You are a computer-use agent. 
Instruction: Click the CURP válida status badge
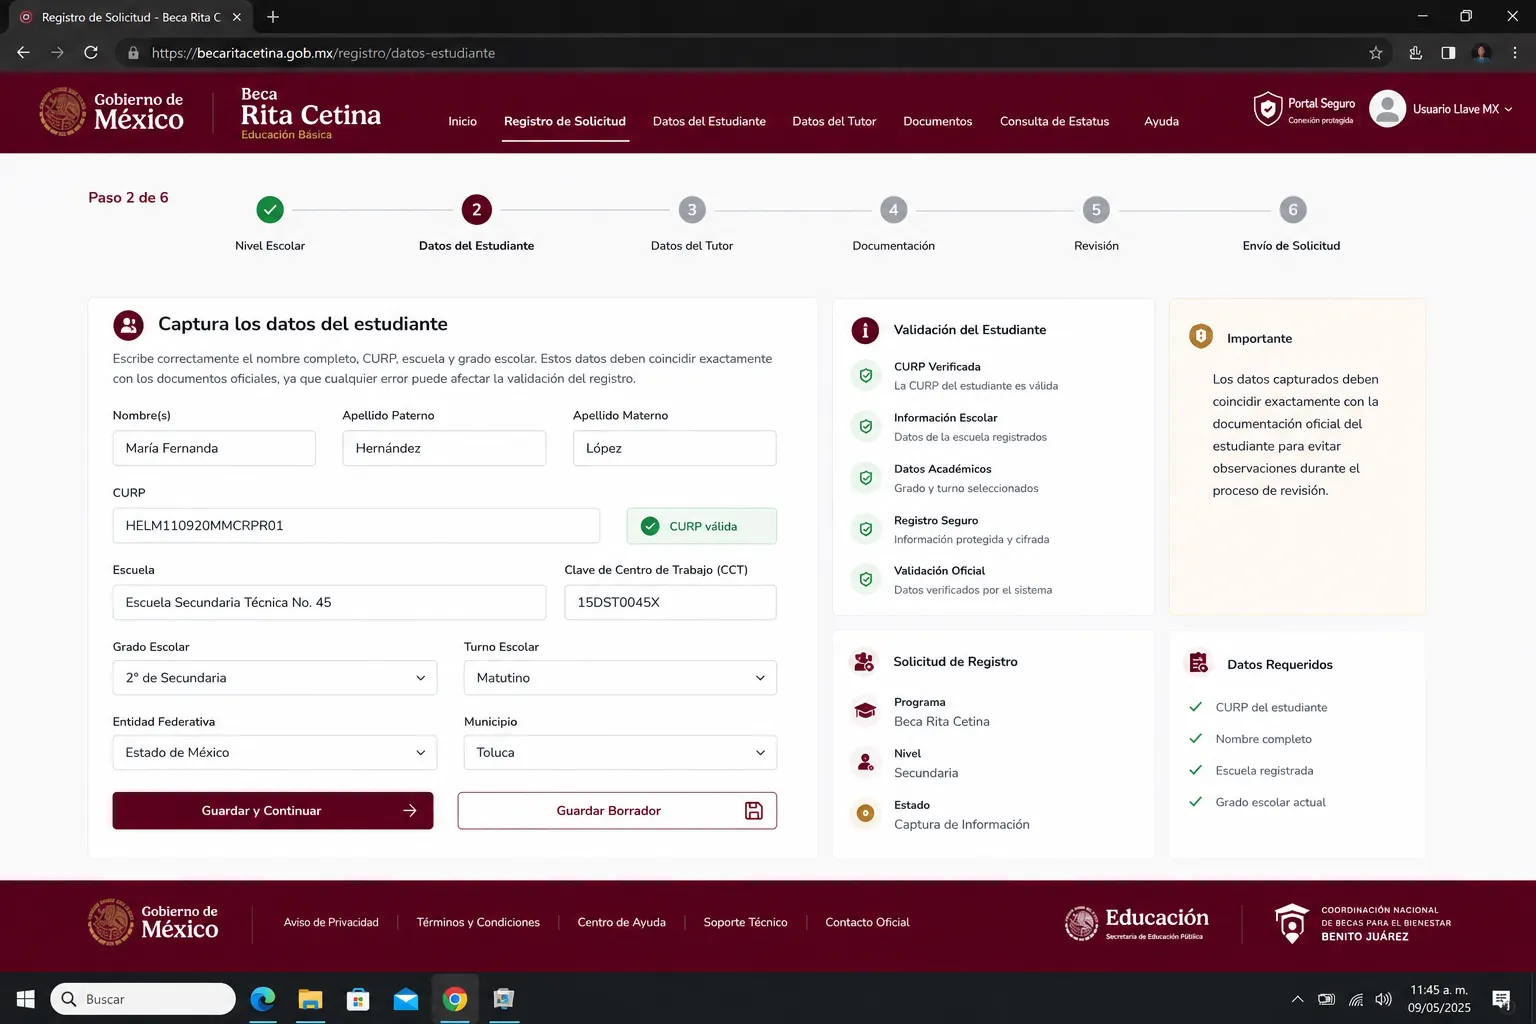tap(701, 526)
